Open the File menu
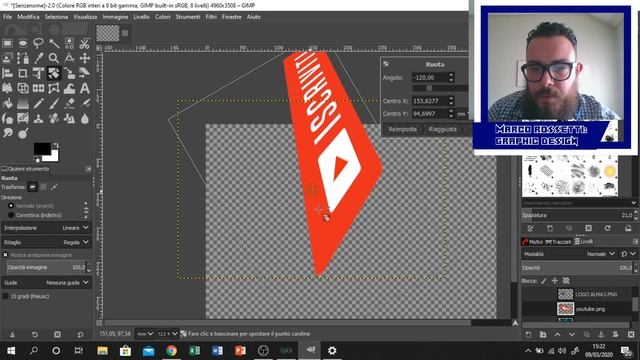This screenshot has width=640, height=360. (x=7, y=17)
